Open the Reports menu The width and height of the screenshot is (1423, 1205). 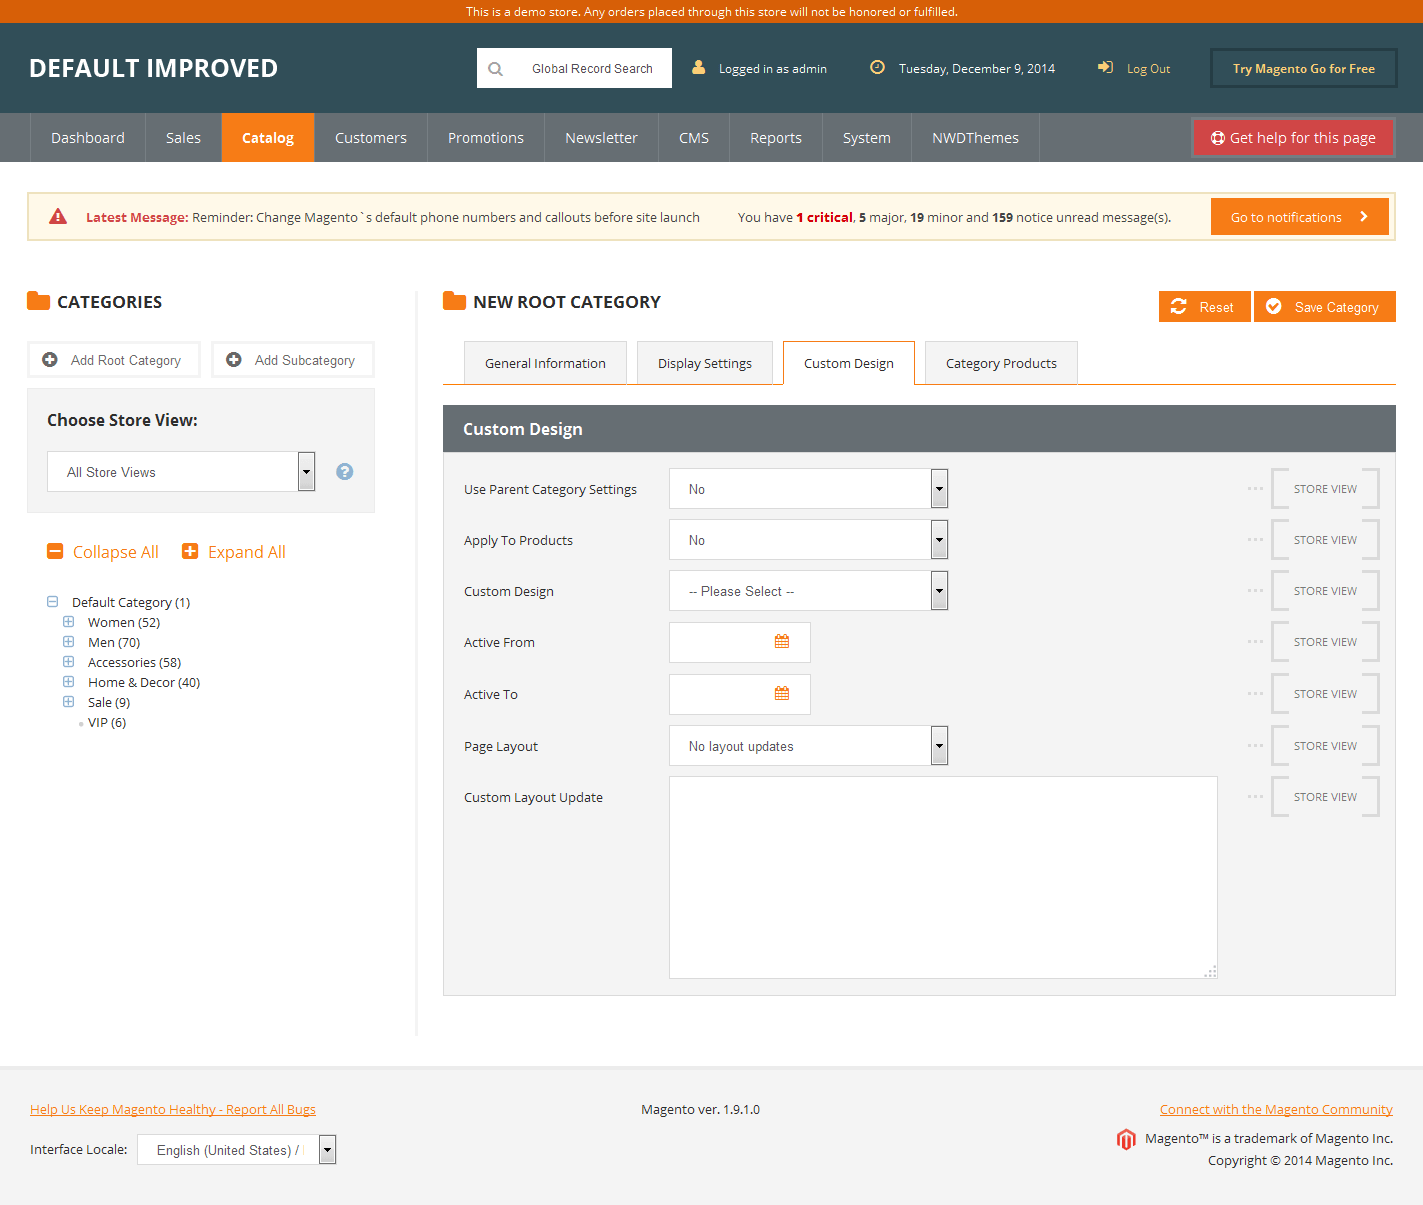point(776,138)
